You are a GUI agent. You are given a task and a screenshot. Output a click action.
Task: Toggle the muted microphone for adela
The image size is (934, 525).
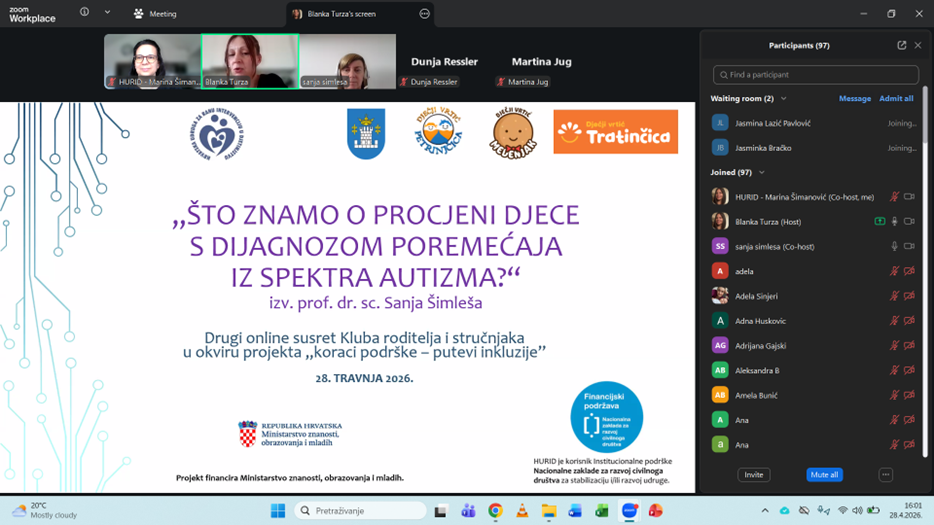tap(894, 271)
